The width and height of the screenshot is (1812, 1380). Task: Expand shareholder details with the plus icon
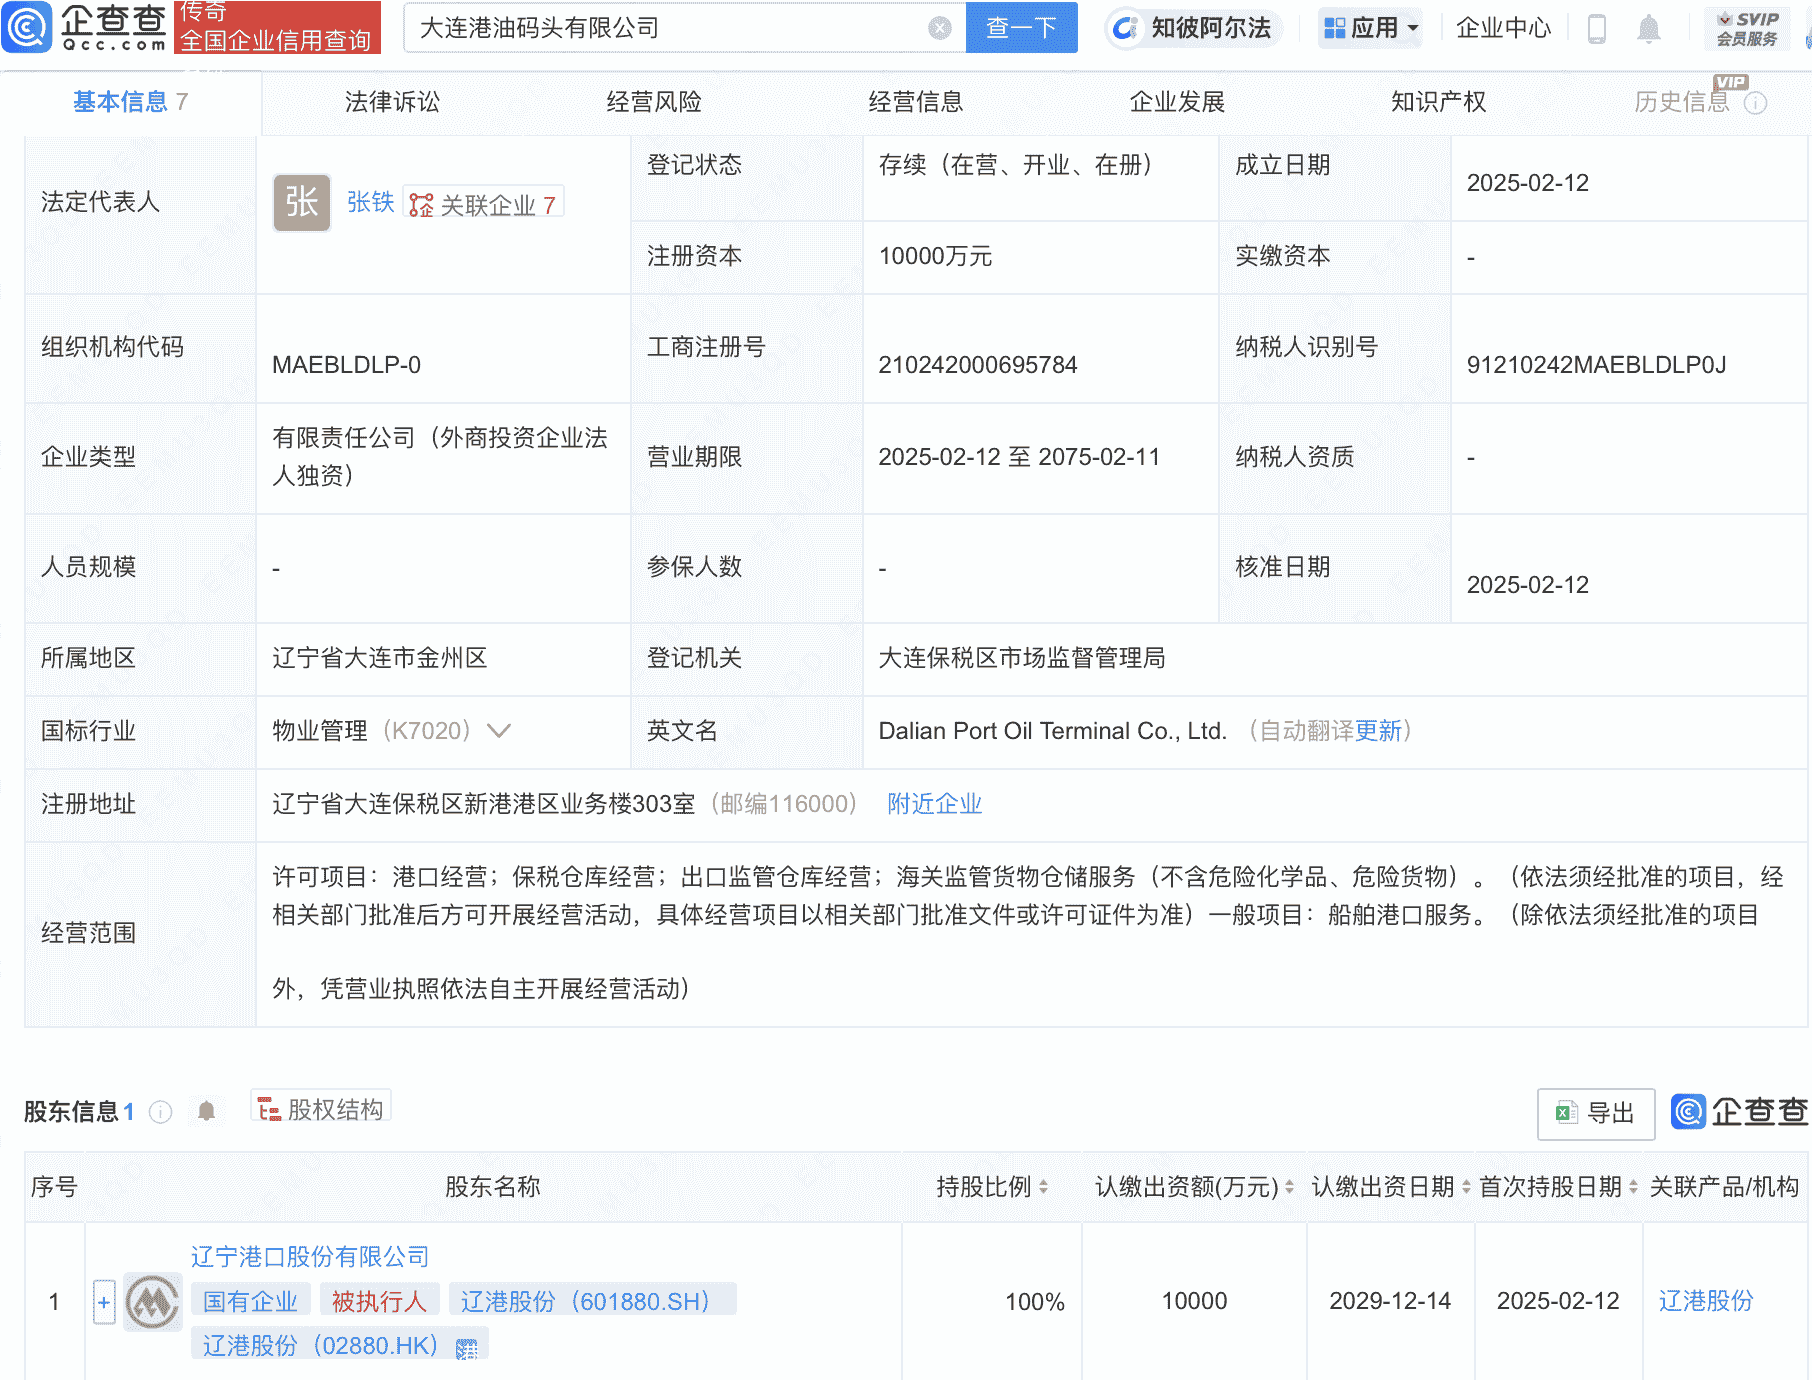click(x=104, y=1301)
